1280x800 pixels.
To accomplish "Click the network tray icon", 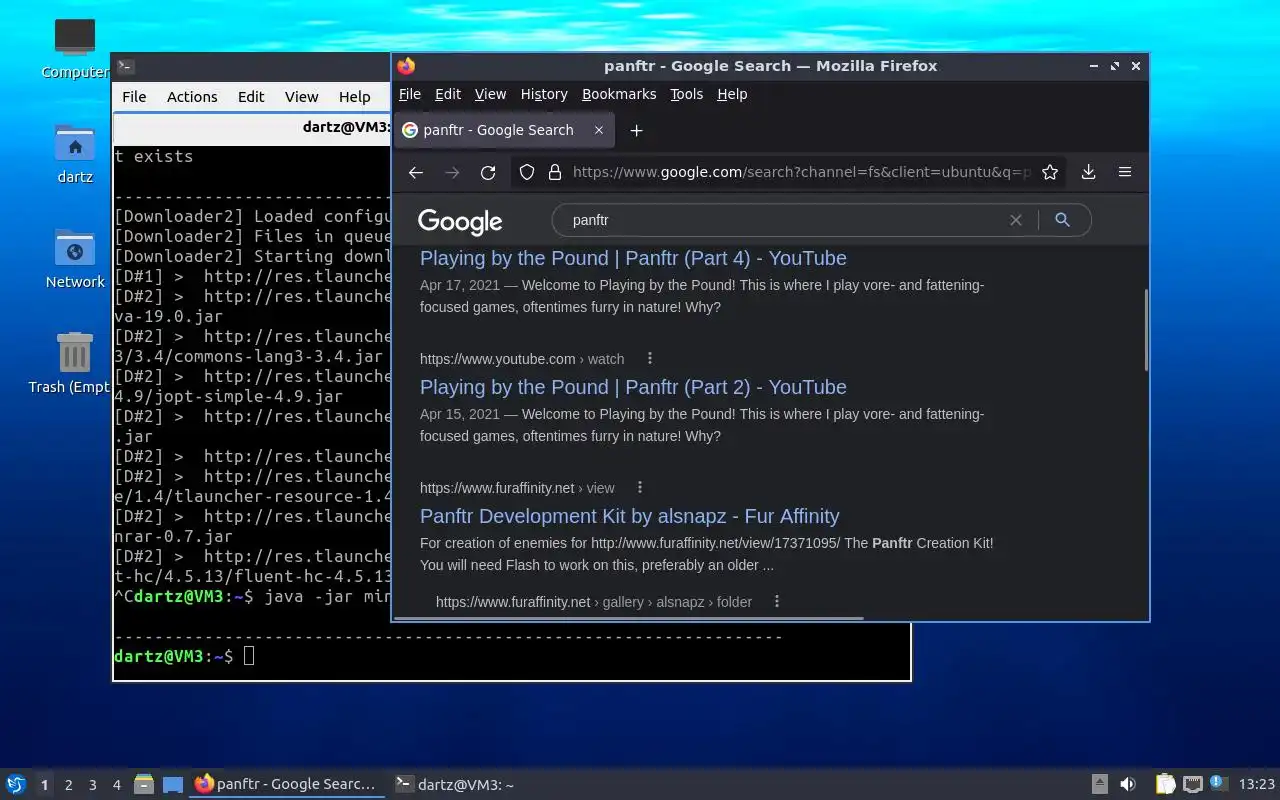I will point(1192,784).
